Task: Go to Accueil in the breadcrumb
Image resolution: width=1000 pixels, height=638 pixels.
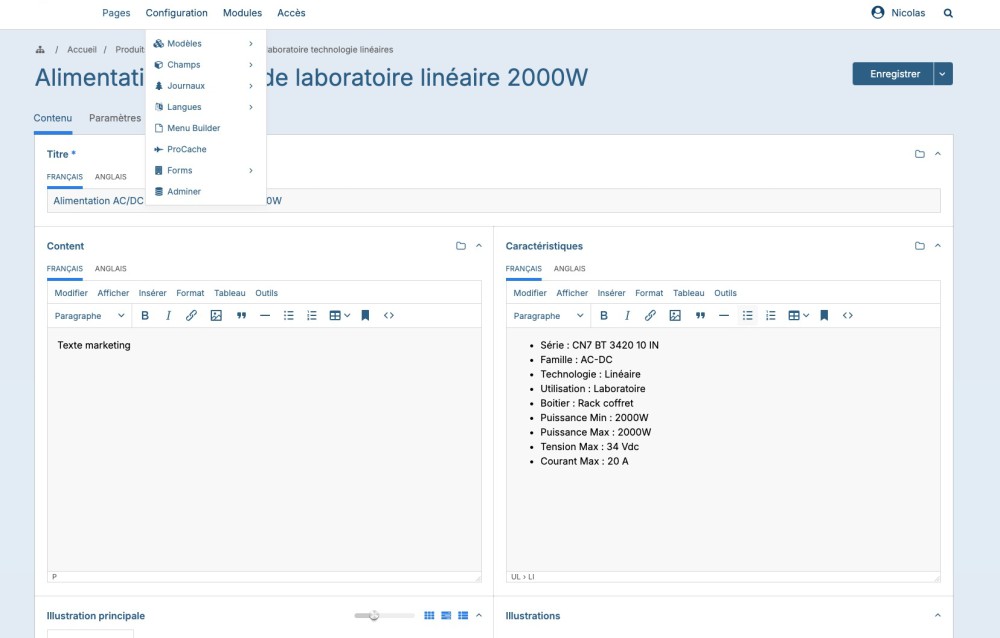Action: tap(81, 49)
